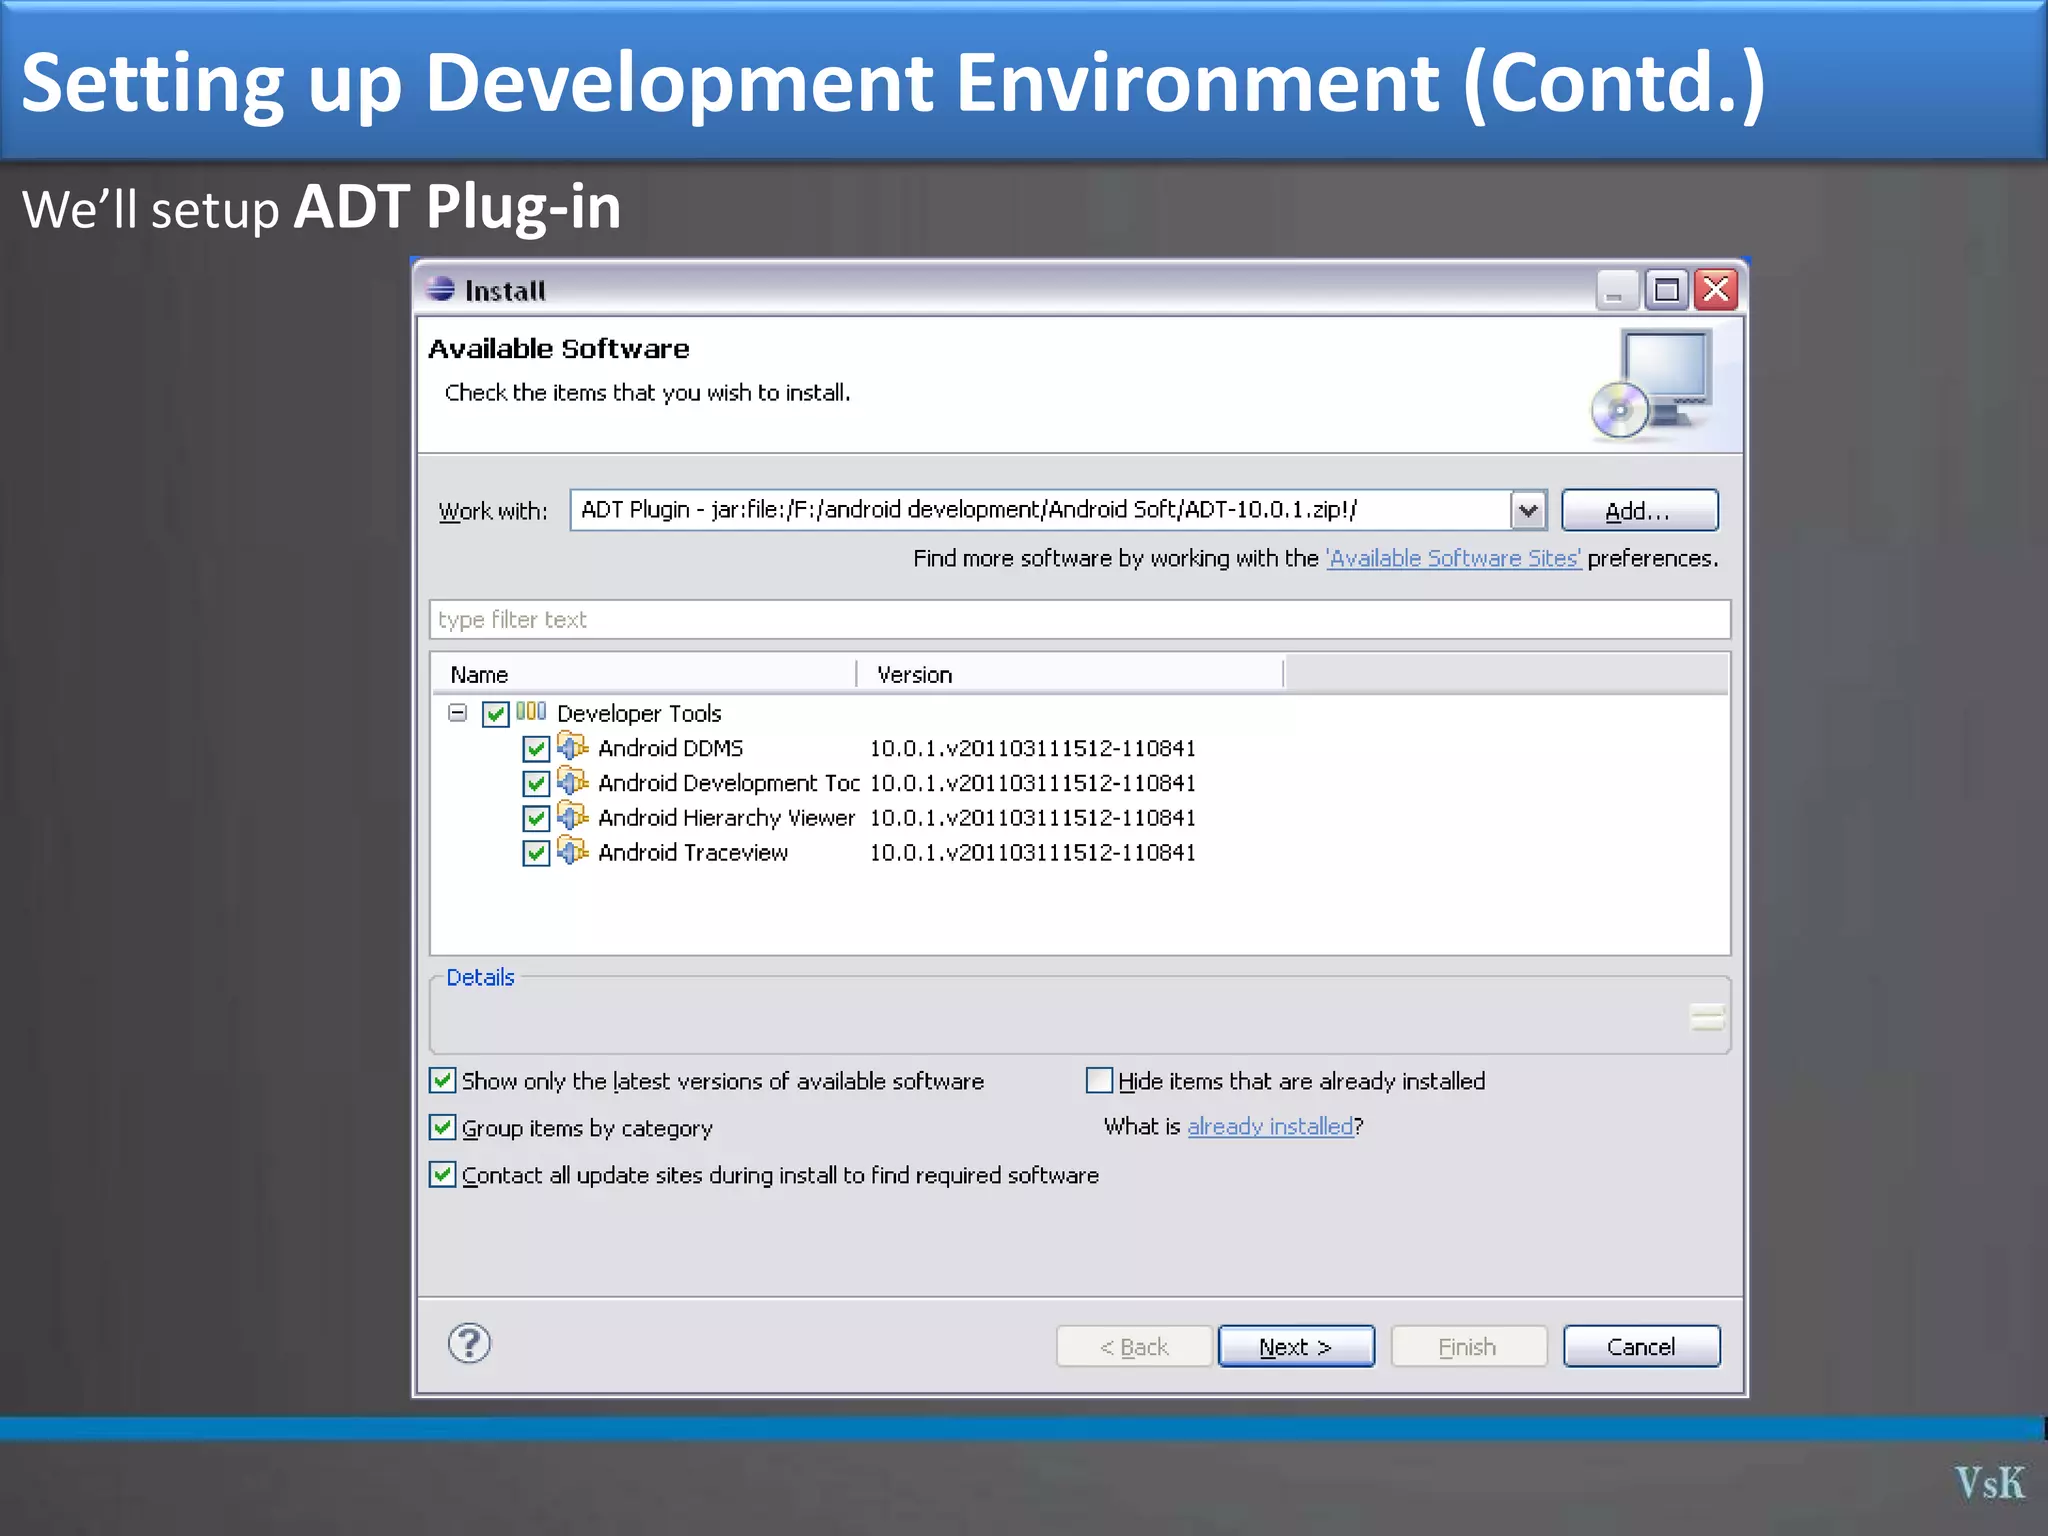The height and width of the screenshot is (1536, 2048).
Task: Click the Cancel button
Action: point(1641,1346)
